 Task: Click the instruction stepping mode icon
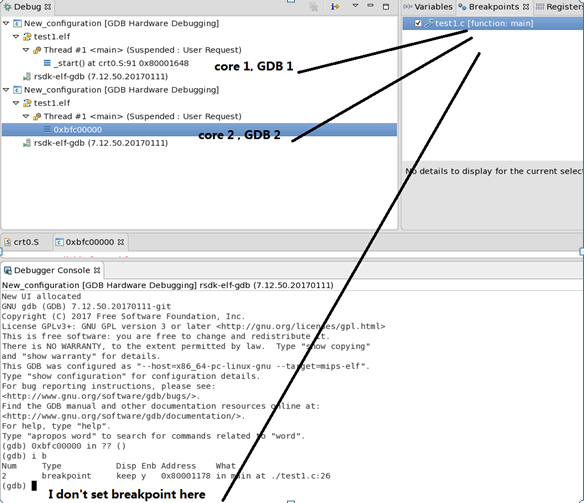[x=335, y=6]
